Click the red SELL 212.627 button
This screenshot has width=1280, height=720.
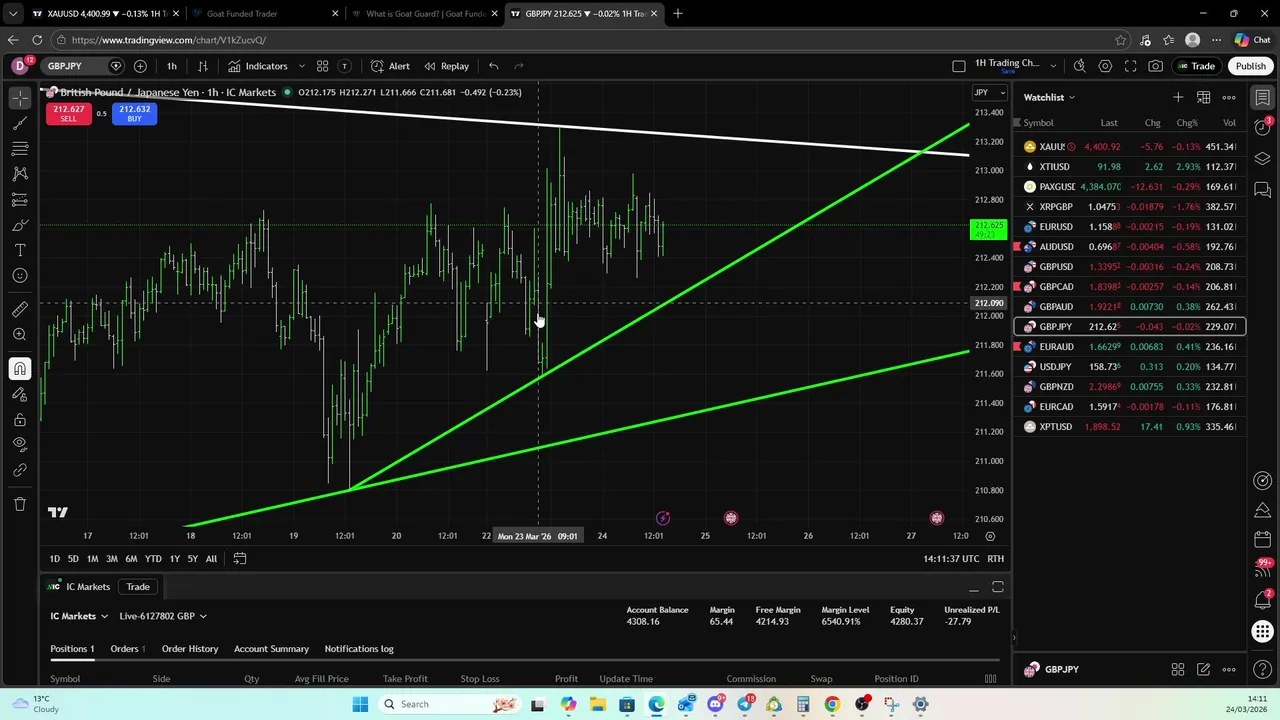coord(68,113)
